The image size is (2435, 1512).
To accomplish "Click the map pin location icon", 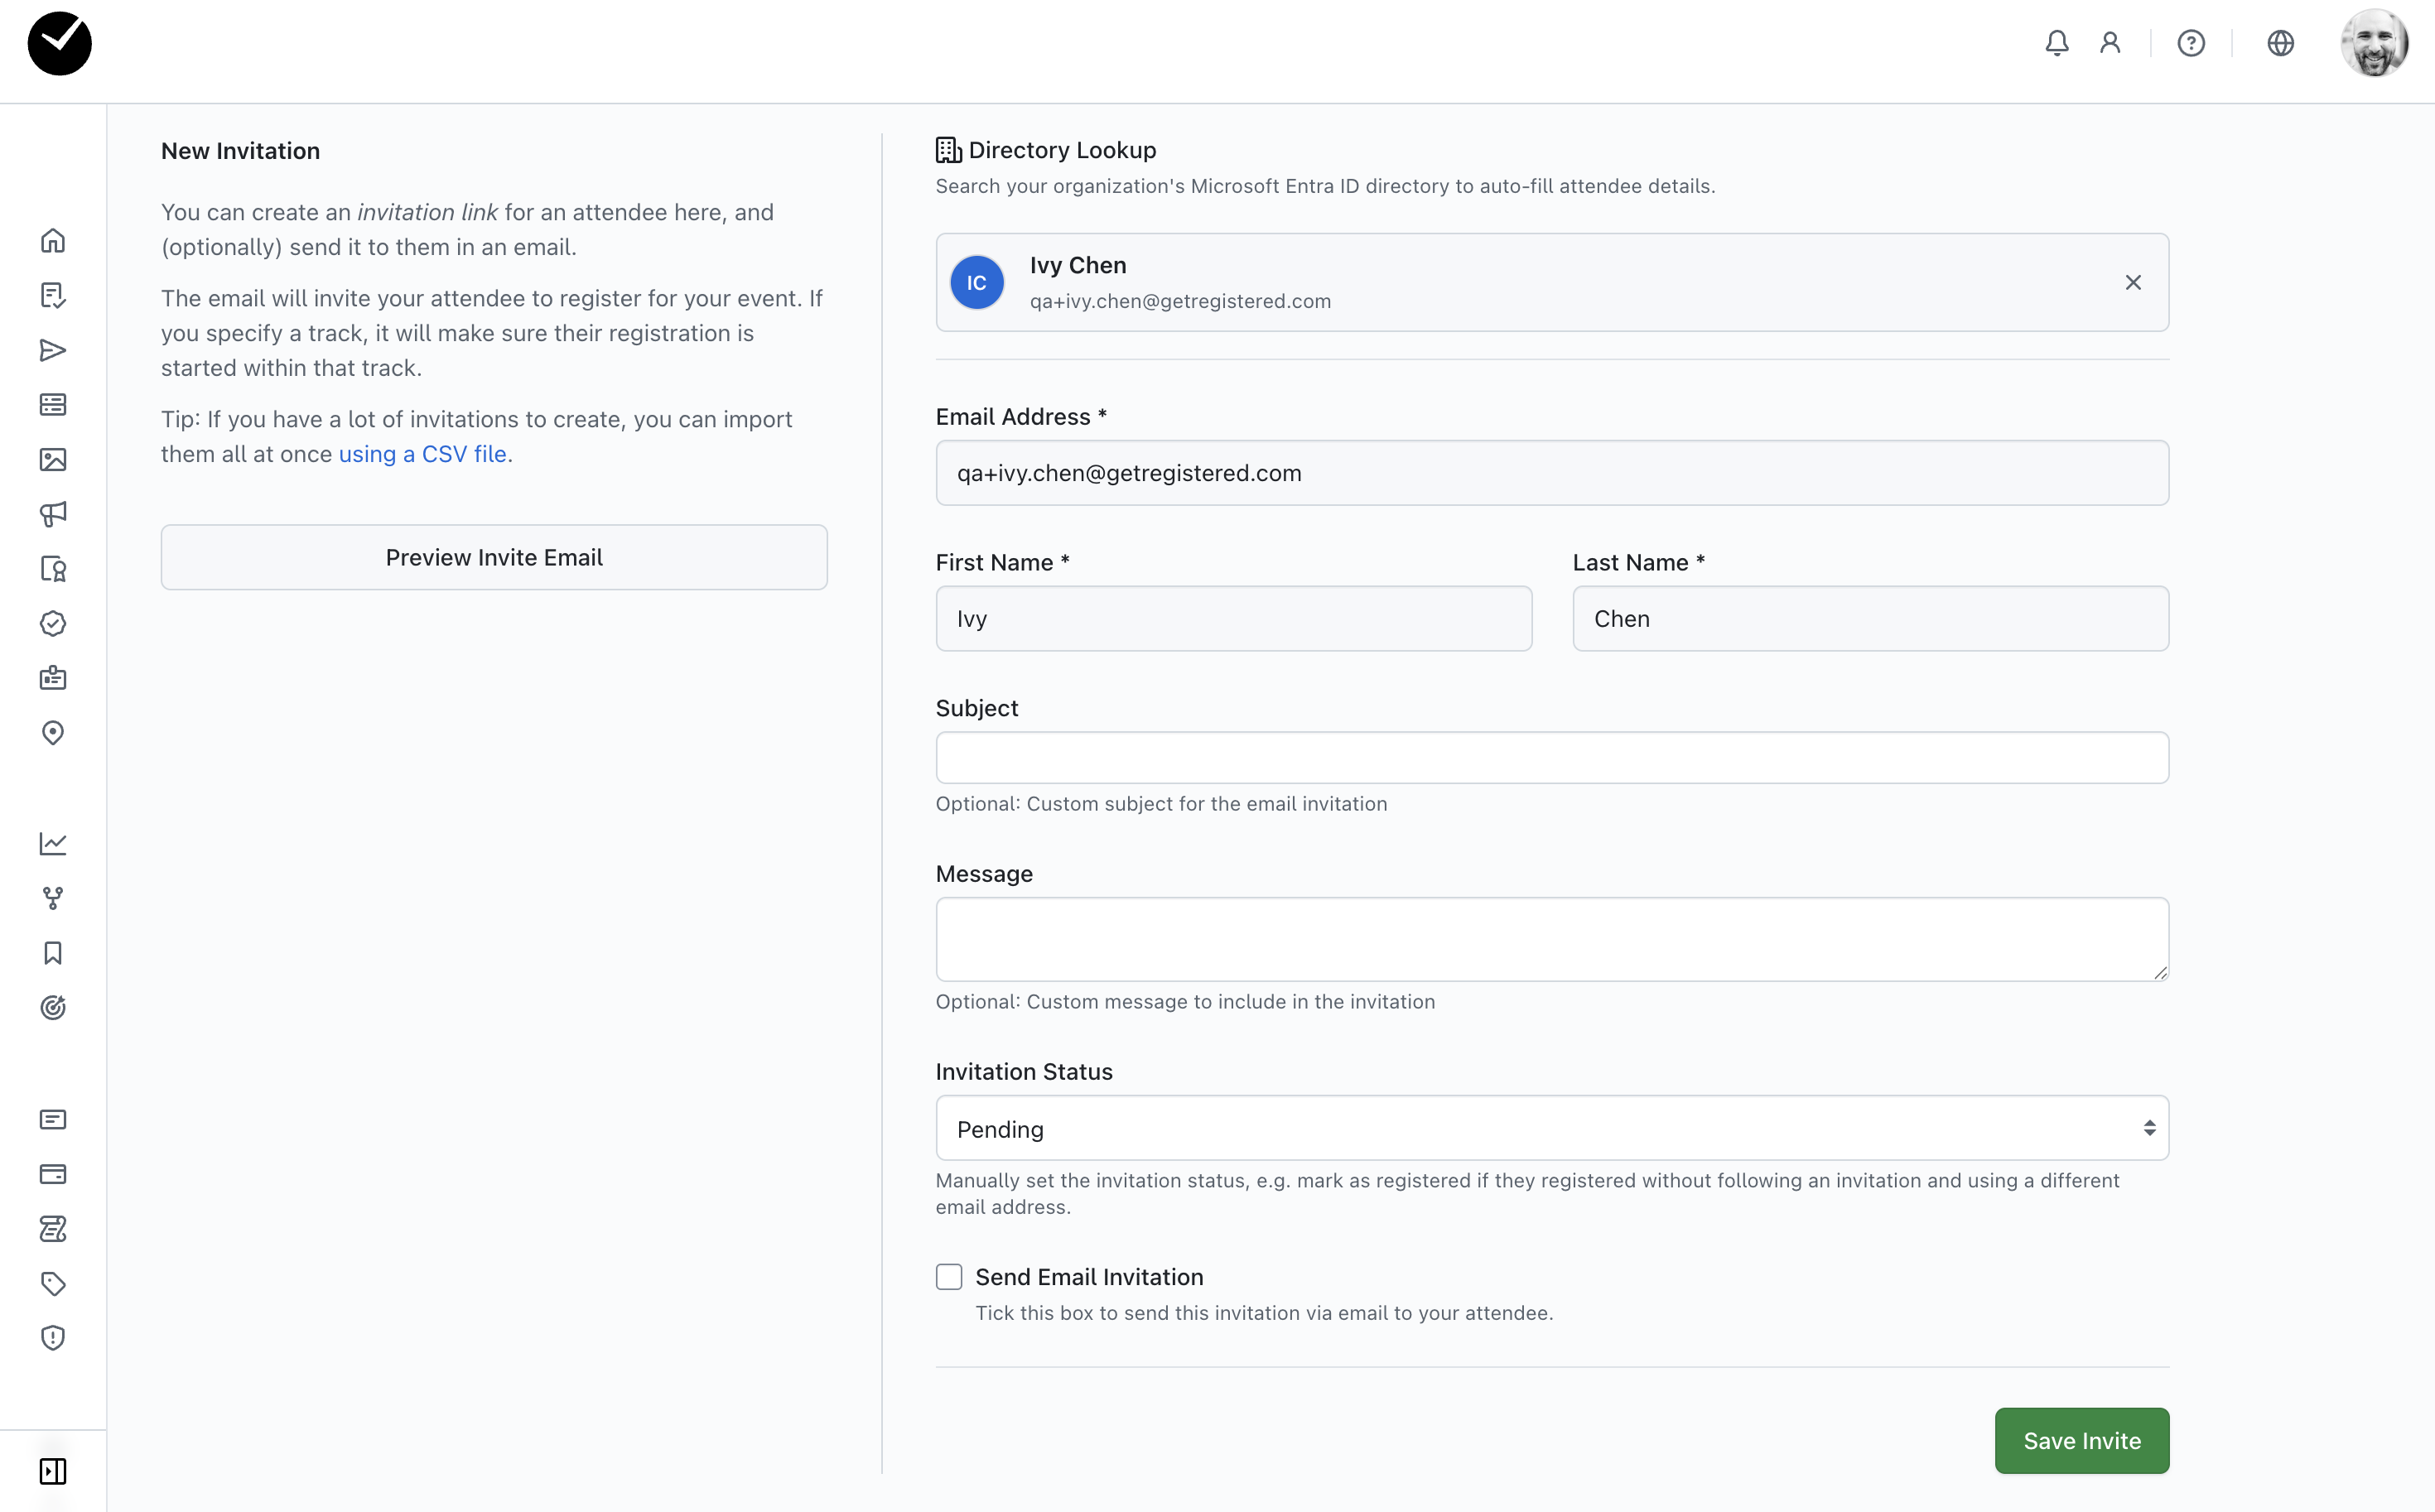I will pyautogui.click(x=53, y=733).
